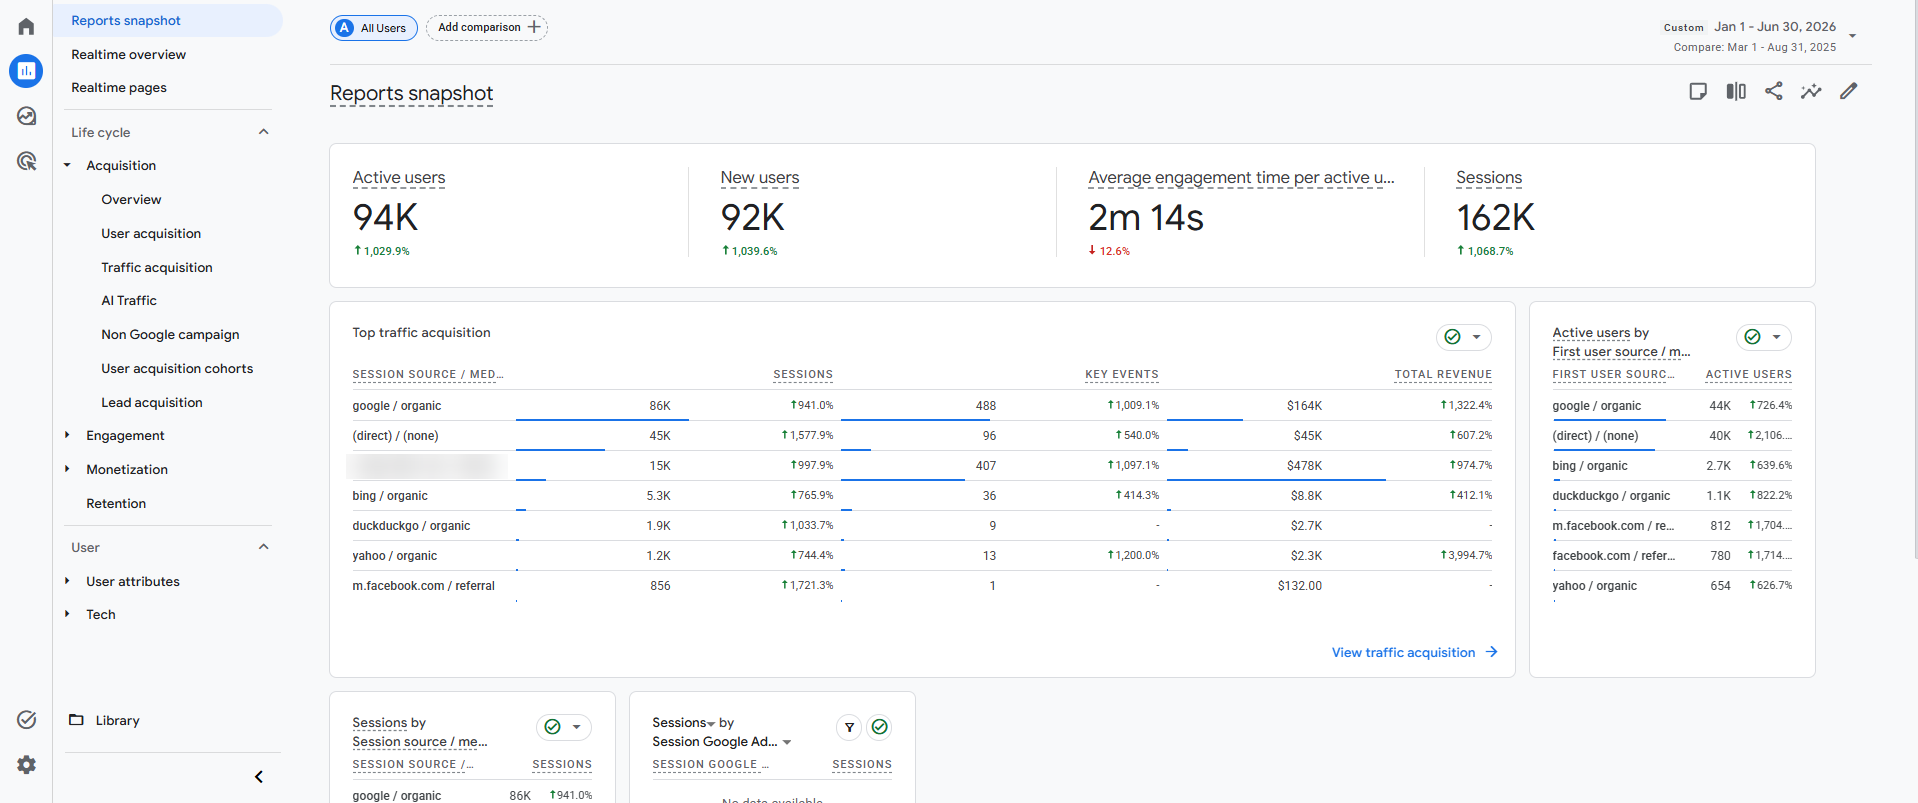
Task: Open the Home icon in left rail
Action: (x=26, y=26)
